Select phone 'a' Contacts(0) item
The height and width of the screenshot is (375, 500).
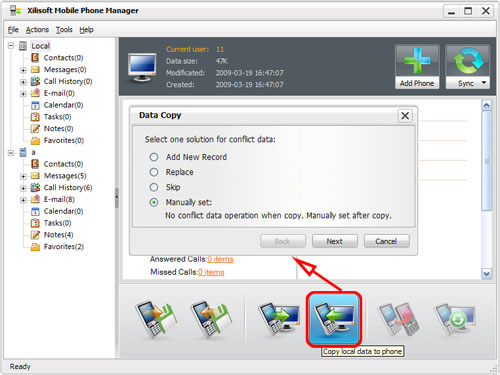click(x=57, y=164)
